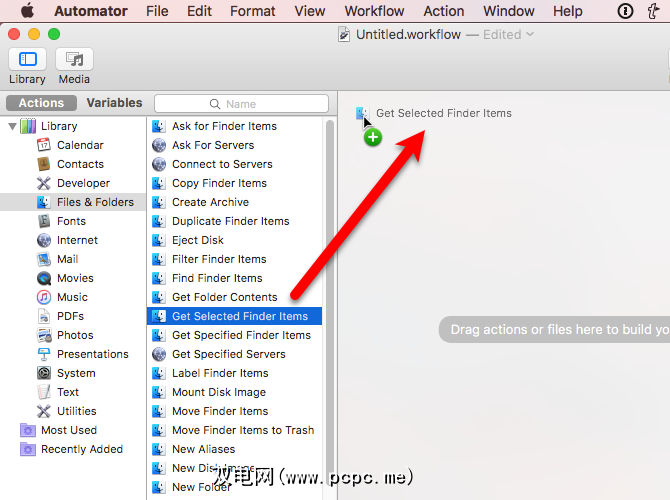Select the Contacts category icon

[44, 164]
